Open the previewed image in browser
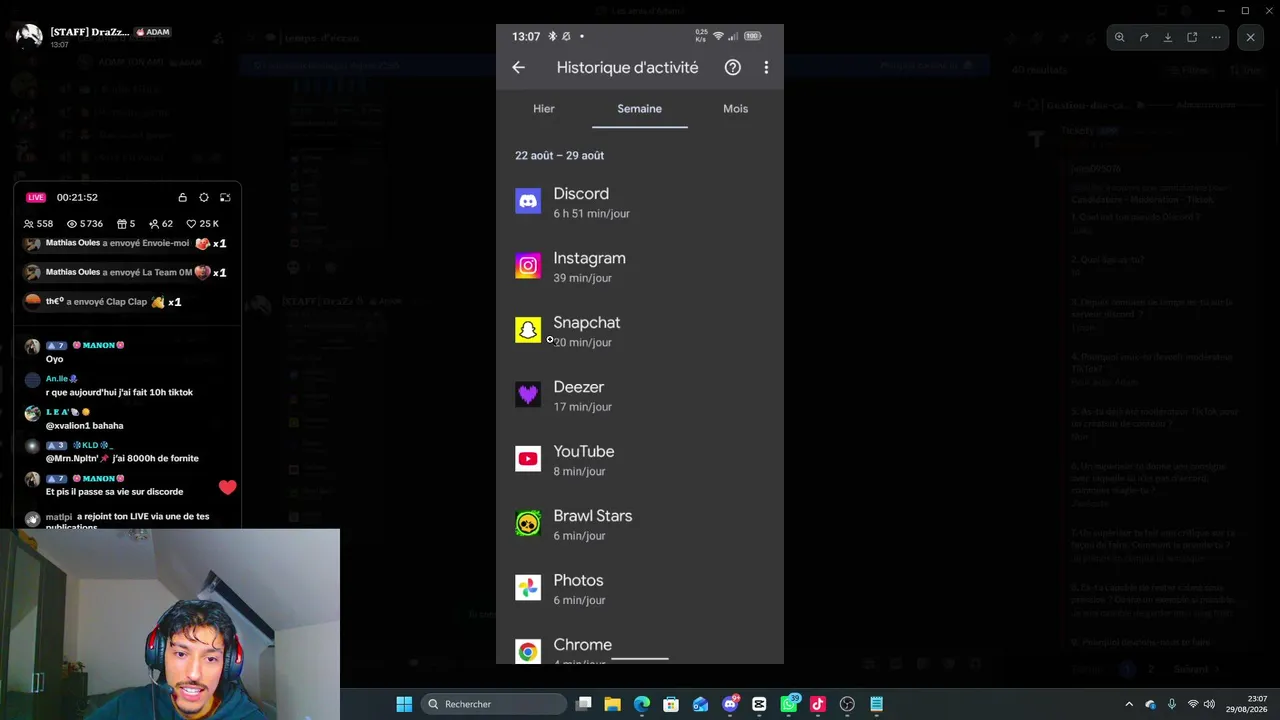Screen dimensions: 1280x720 pos(1192,37)
